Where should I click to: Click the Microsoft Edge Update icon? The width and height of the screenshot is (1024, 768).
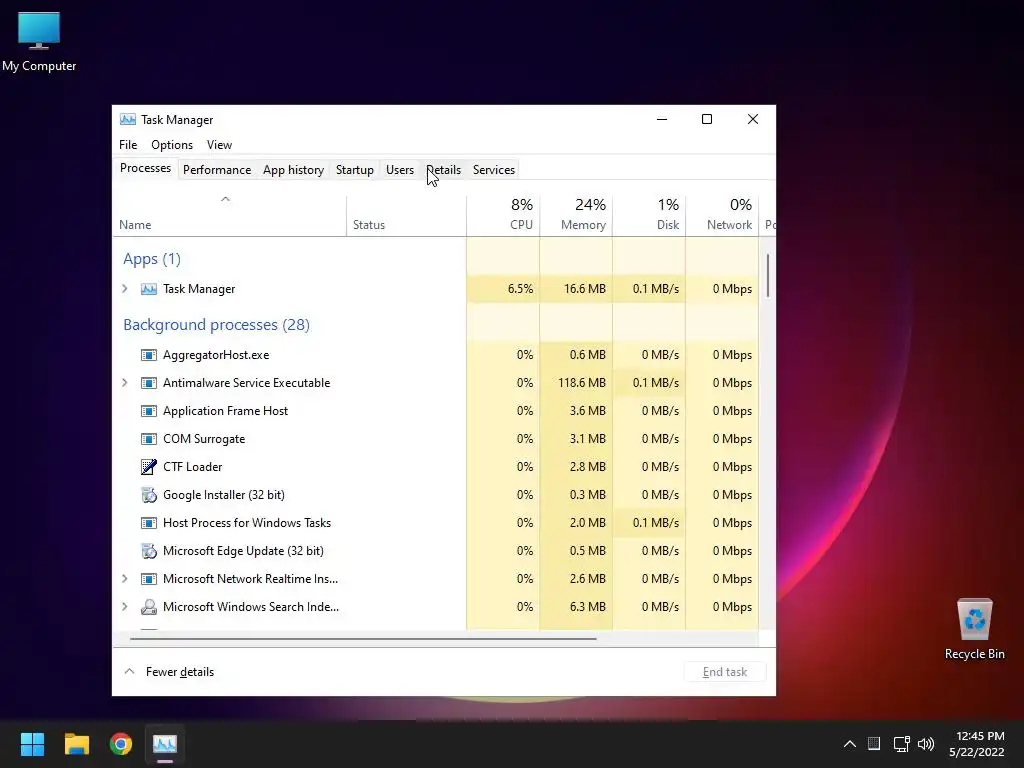click(149, 551)
